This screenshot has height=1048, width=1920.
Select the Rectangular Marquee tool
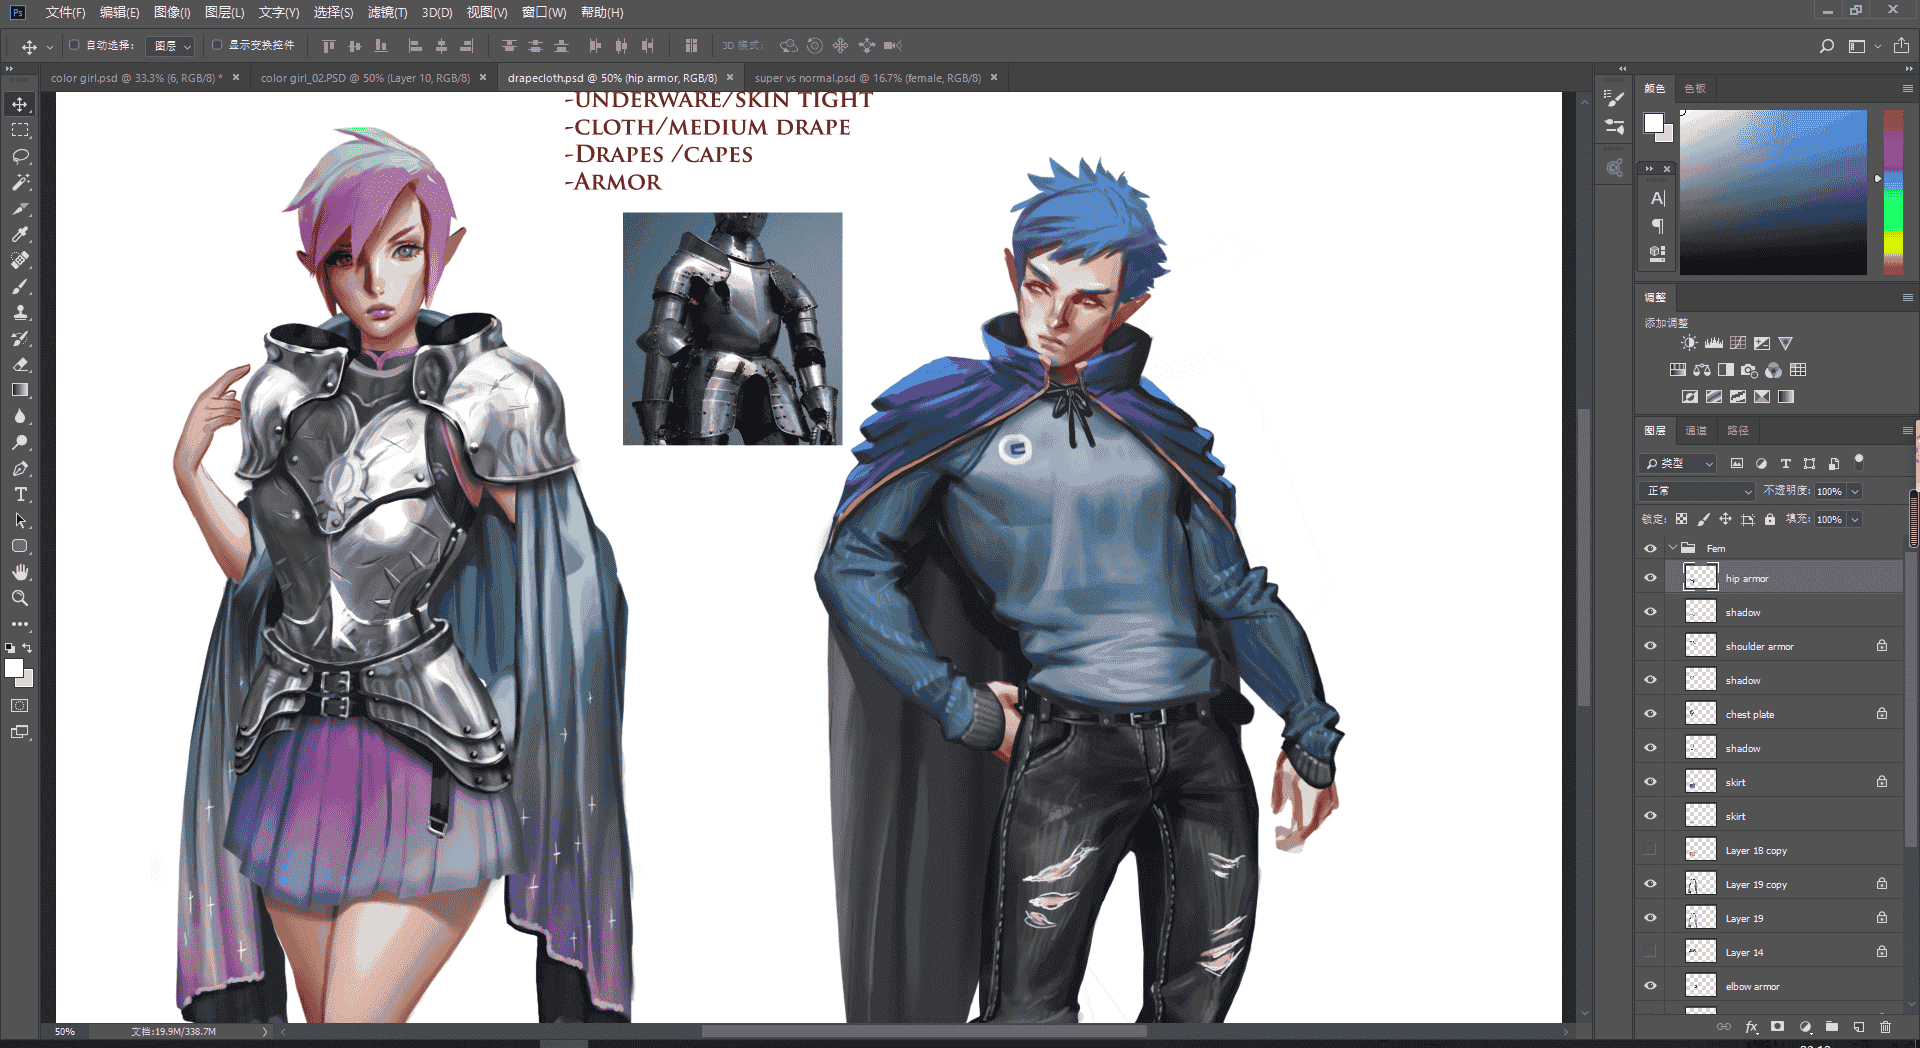[20, 130]
